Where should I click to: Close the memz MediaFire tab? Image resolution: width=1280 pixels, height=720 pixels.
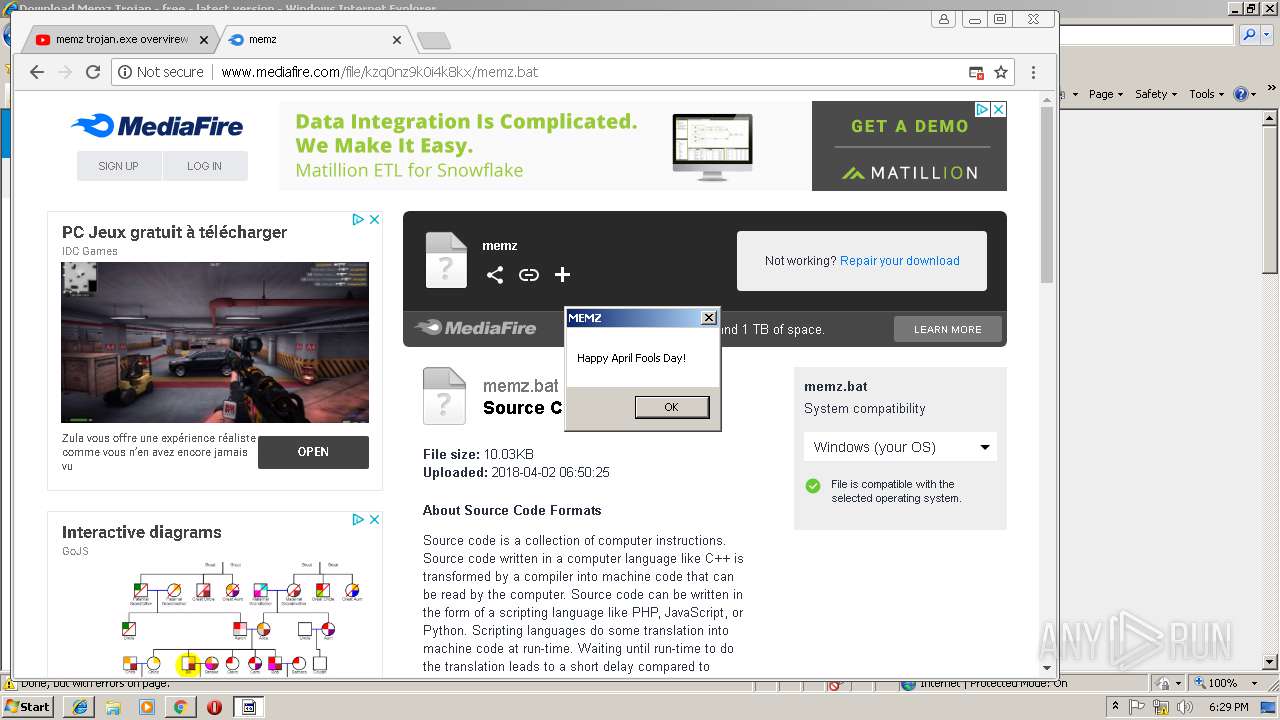[x=397, y=40]
